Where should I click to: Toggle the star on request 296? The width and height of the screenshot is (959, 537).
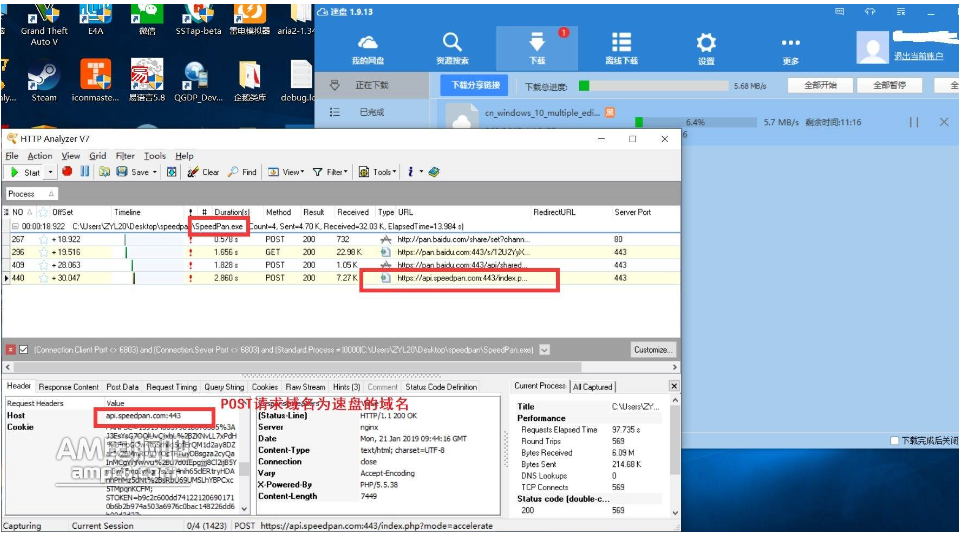(x=43, y=252)
